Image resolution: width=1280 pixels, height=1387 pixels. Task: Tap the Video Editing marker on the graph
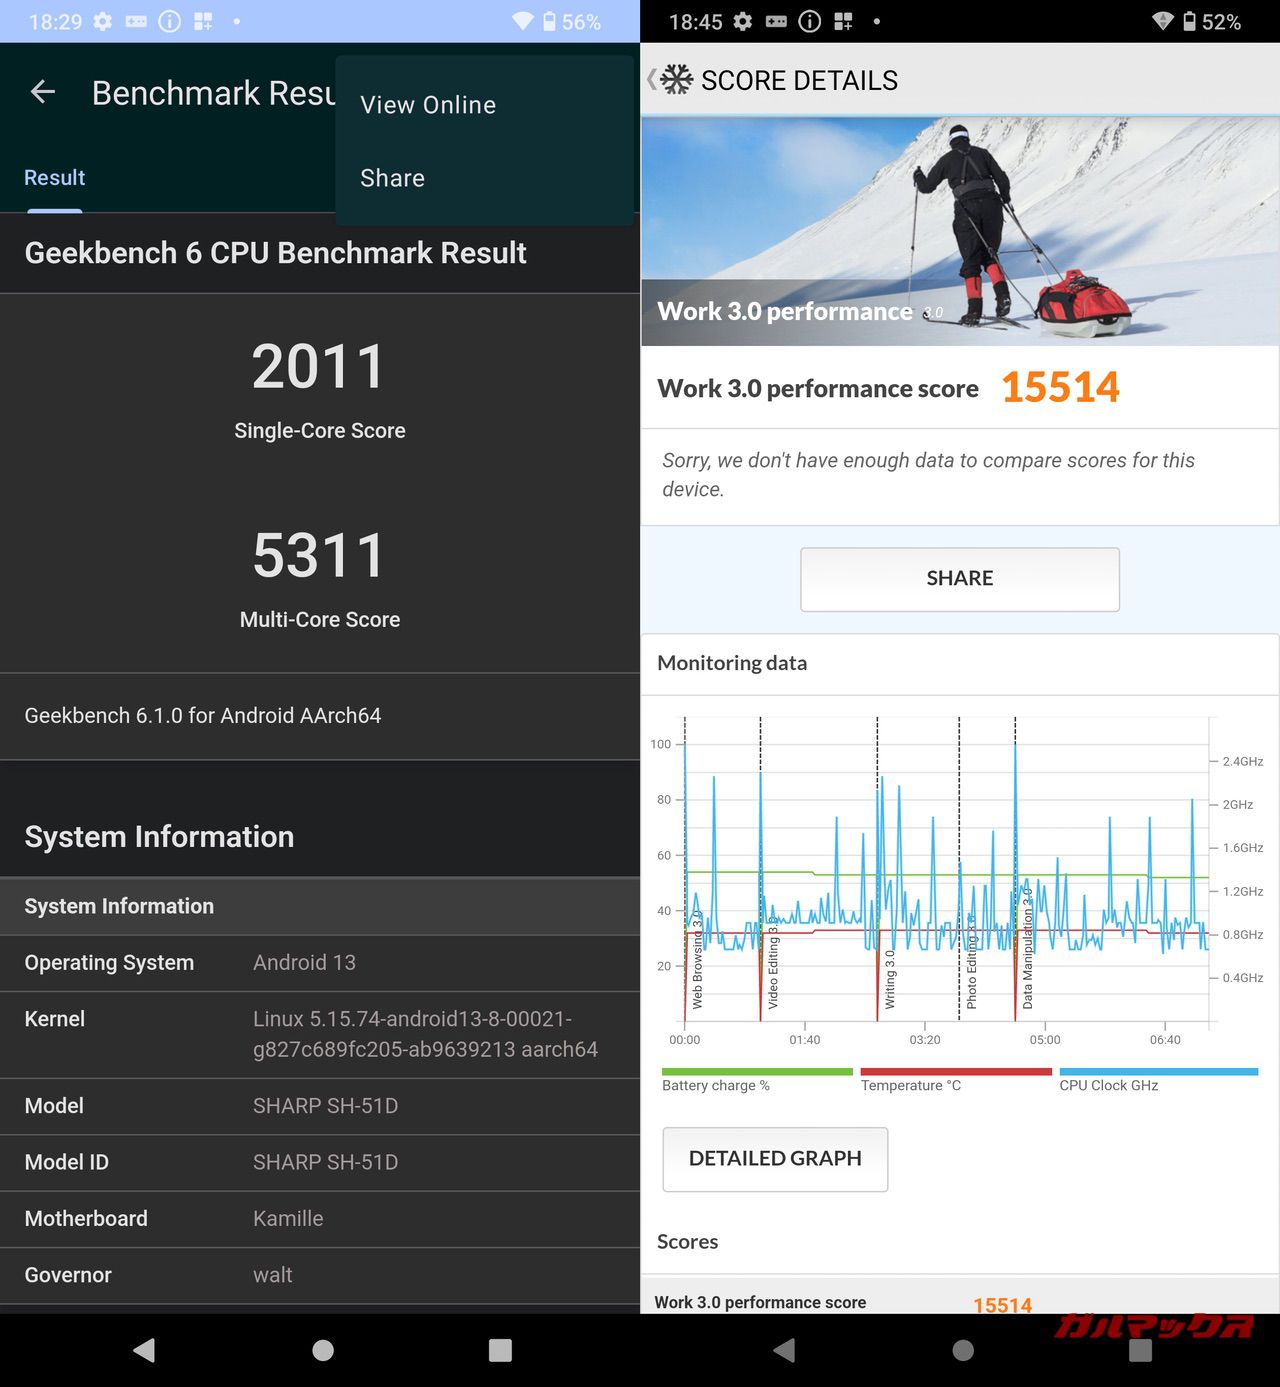(772, 965)
